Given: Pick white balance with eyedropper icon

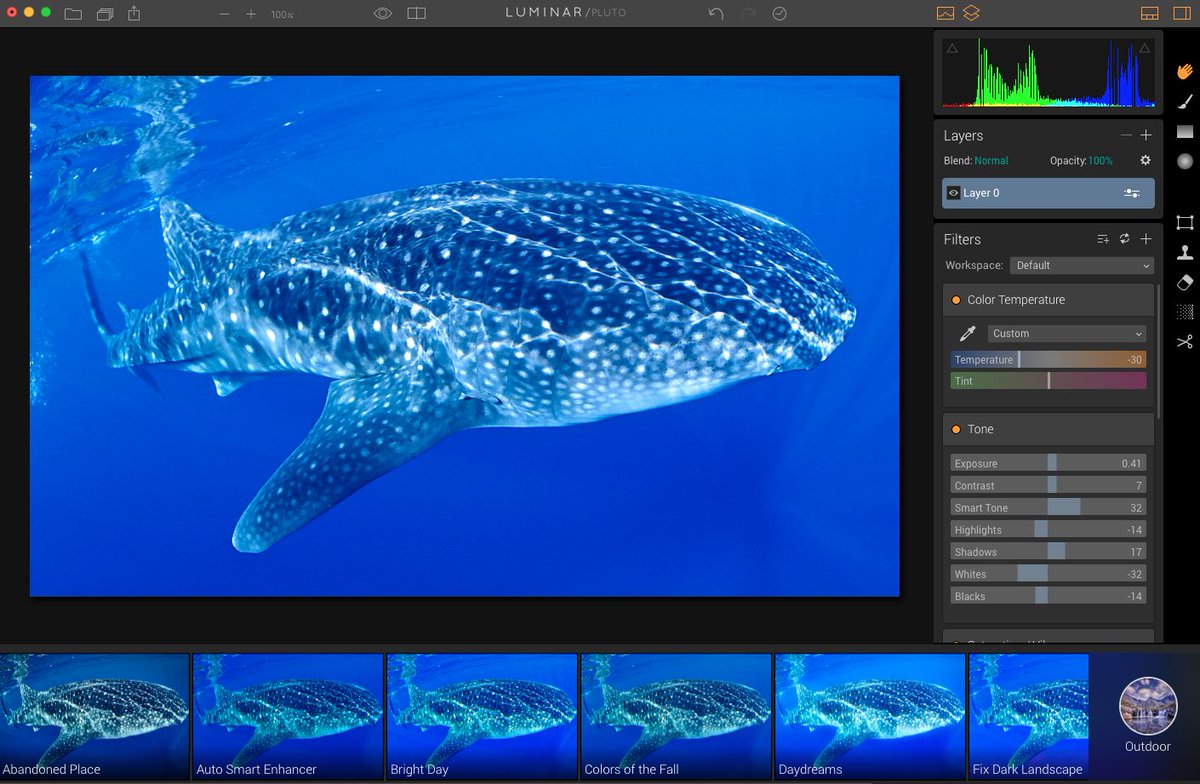Looking at the screenshot, I should (967, 333).
